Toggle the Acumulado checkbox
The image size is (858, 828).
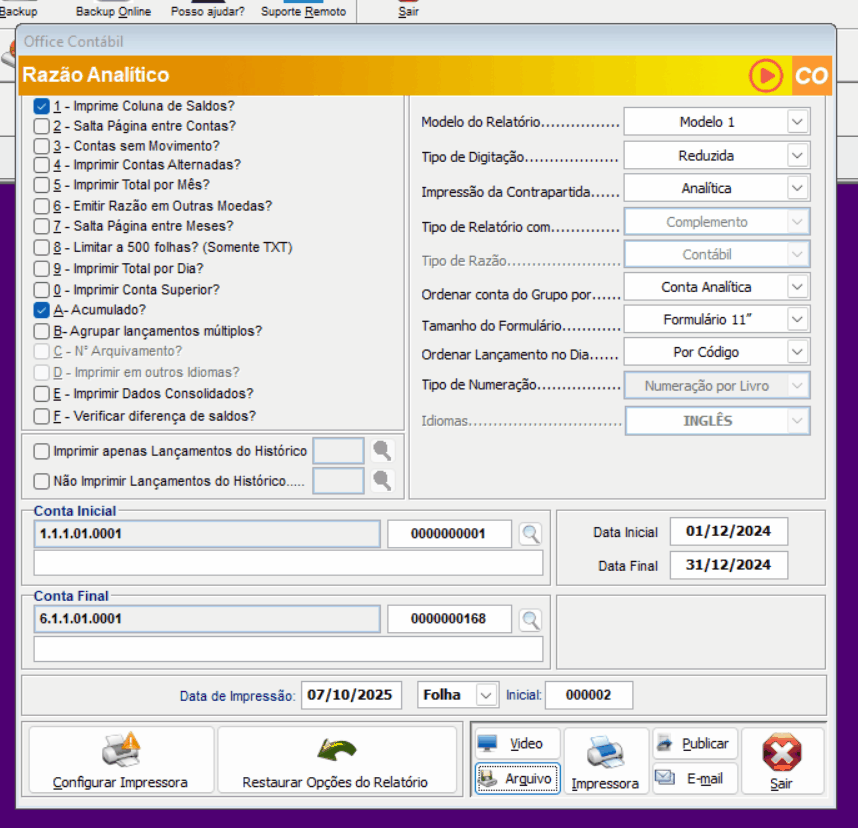pyautogui.click(x=41, y=310)
